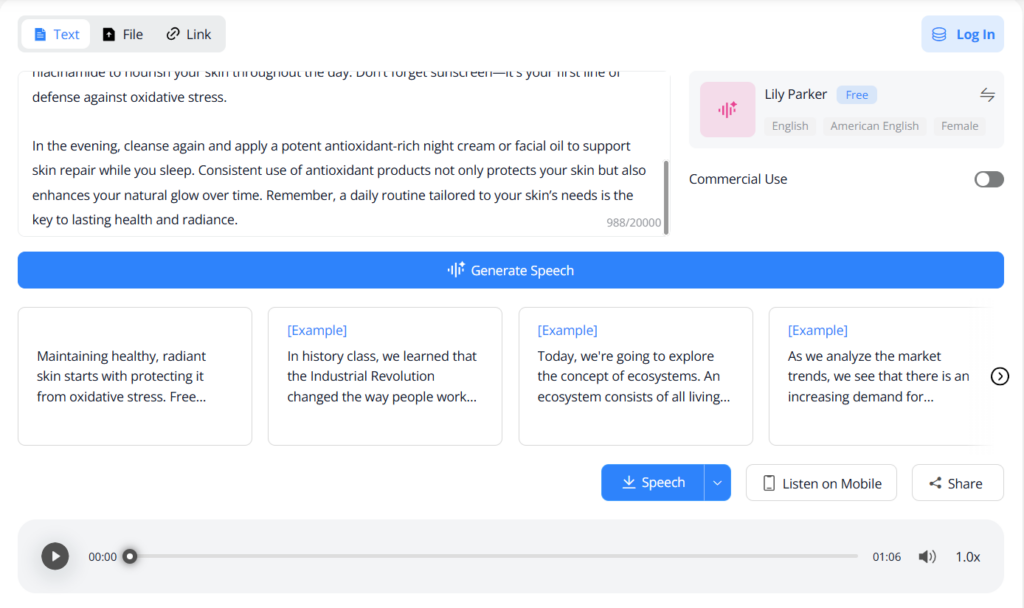Open Listen on Mobile
The height and width of the screenshot is (608, 1024).
(821, 482)
